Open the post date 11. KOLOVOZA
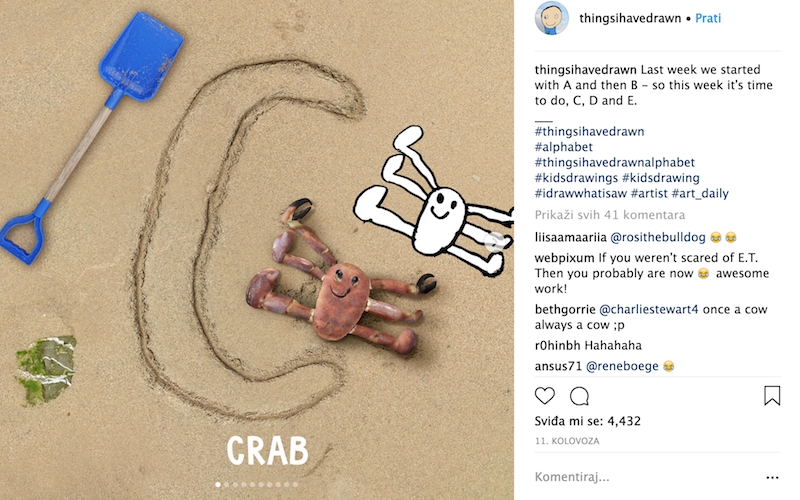 pos(567,441)
